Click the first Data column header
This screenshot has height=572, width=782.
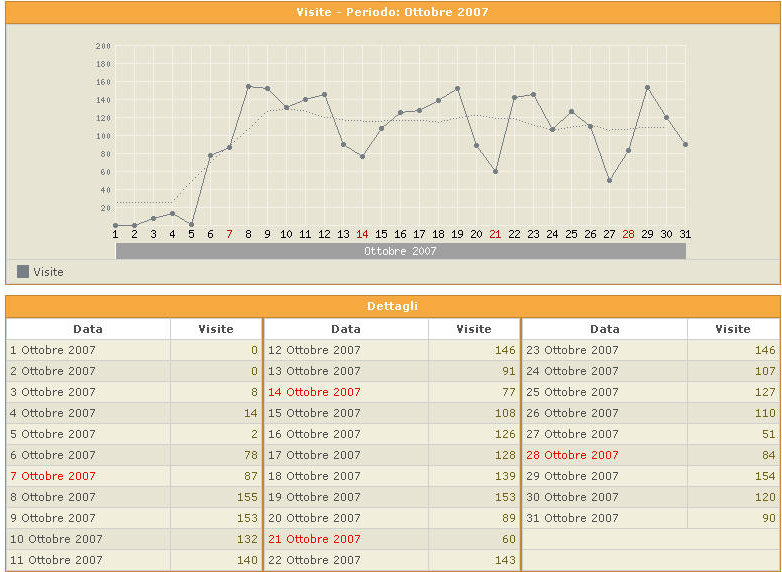click(x=88, y=329)
